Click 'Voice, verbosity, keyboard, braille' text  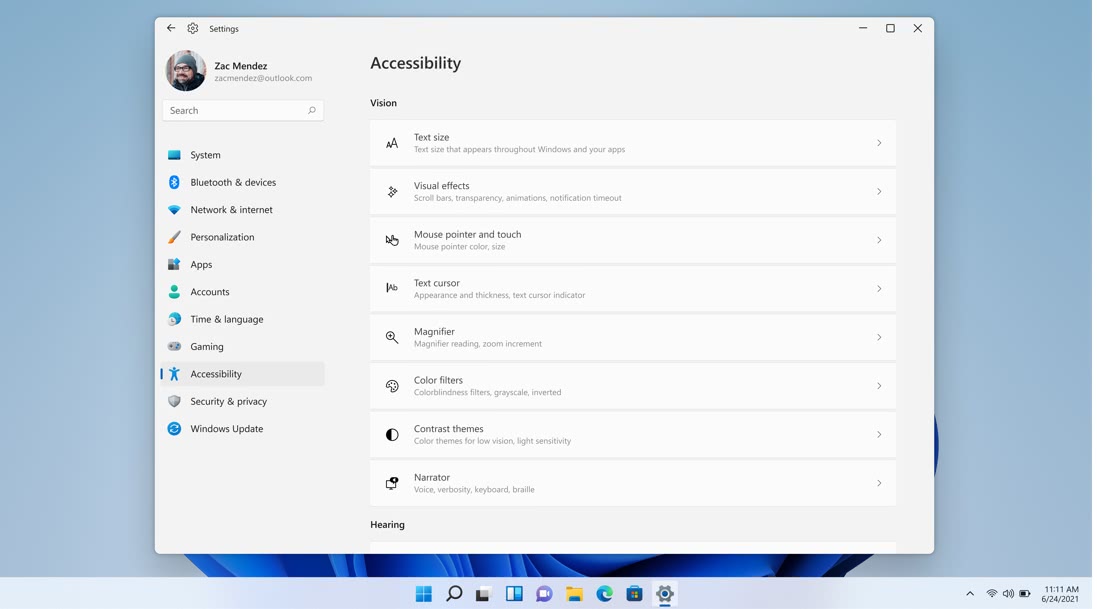click(x=474, y=489)
